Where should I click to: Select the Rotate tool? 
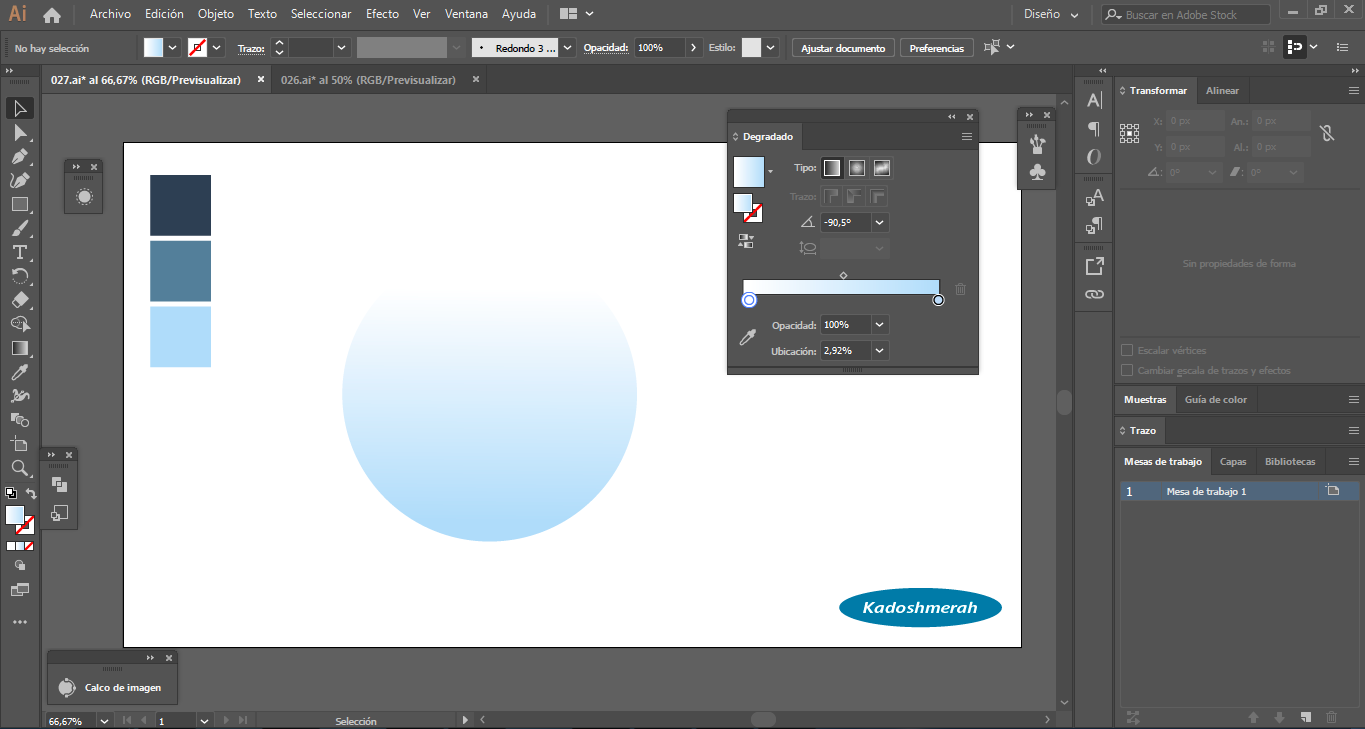point(20,276)
